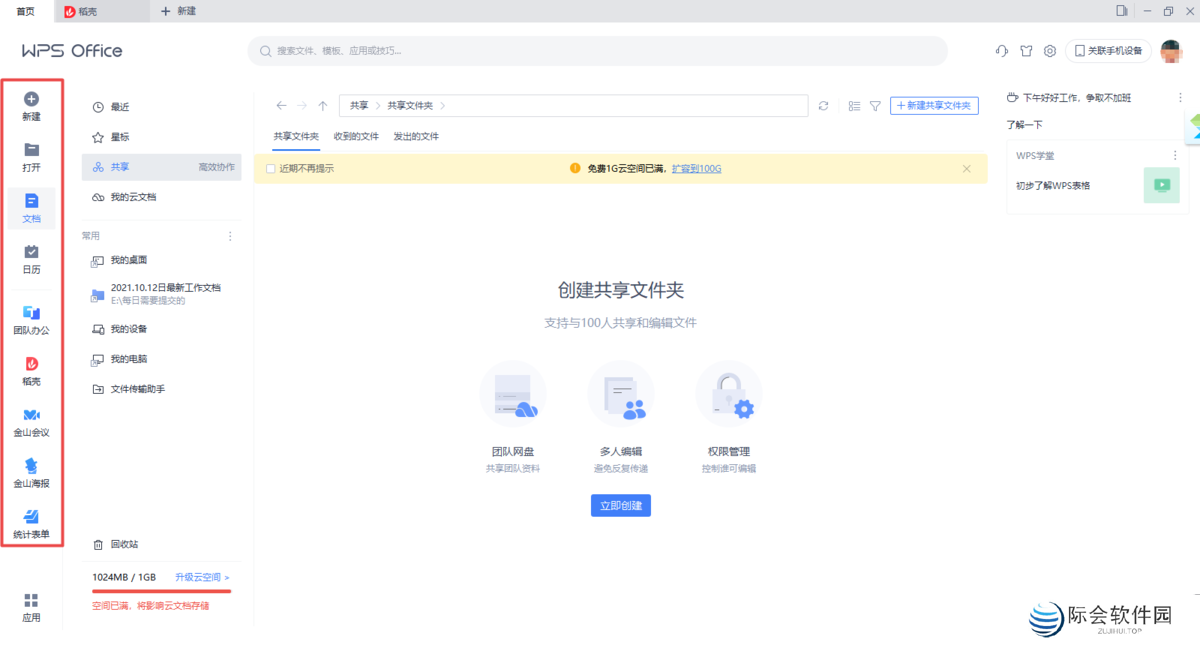Image resolution: width=1200 pixels, height=645 pixels.
Task: Open the filter funnel icon
Action: pos(875,106)
